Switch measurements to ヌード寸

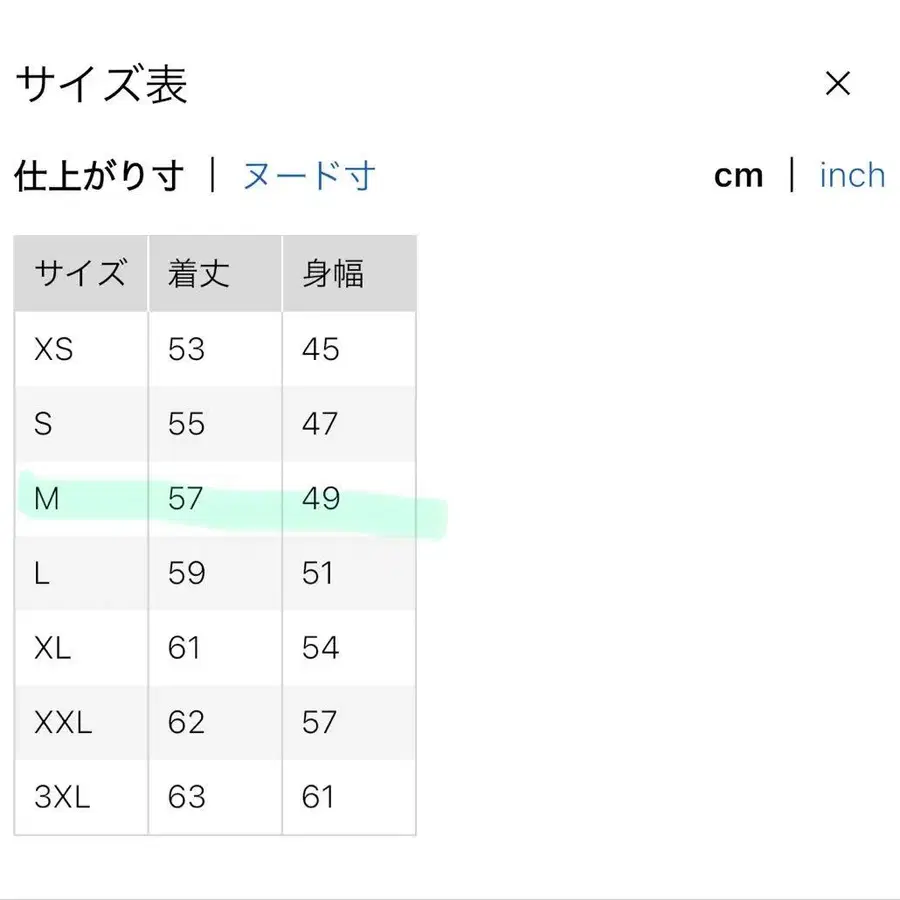click(307, 174)
